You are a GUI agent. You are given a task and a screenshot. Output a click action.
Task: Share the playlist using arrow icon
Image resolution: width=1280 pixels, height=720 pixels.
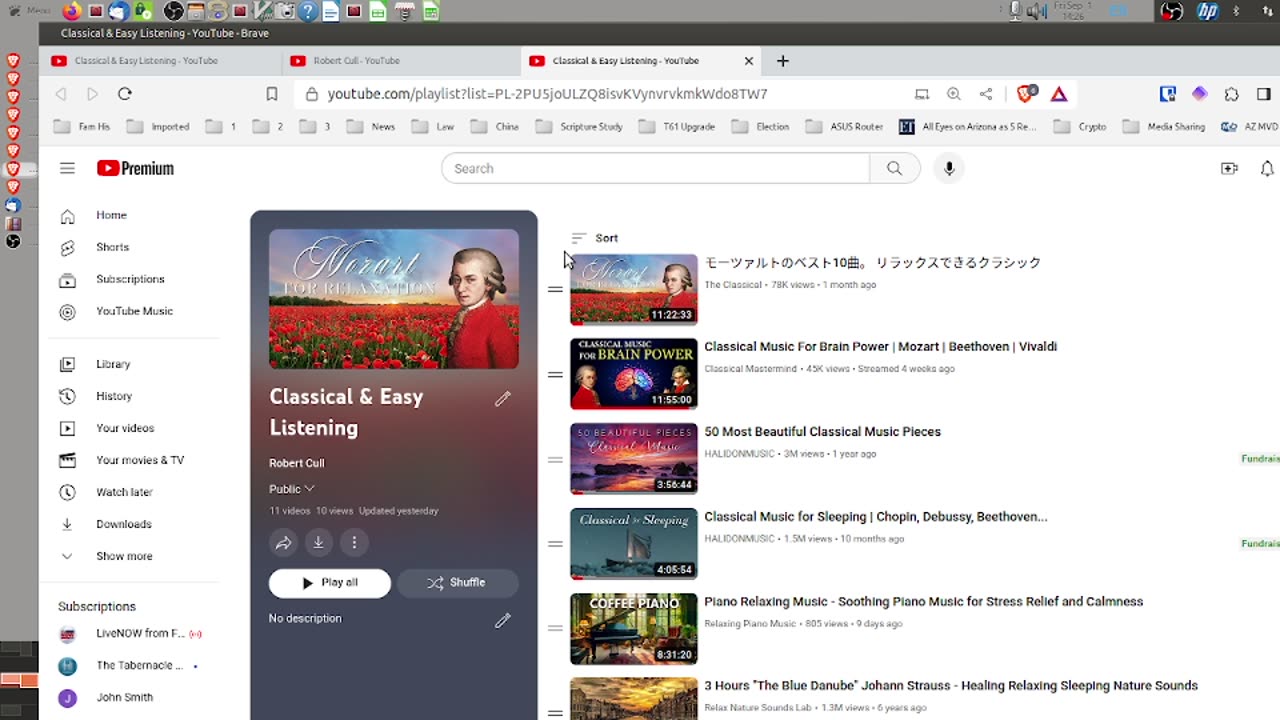(284, 543)
